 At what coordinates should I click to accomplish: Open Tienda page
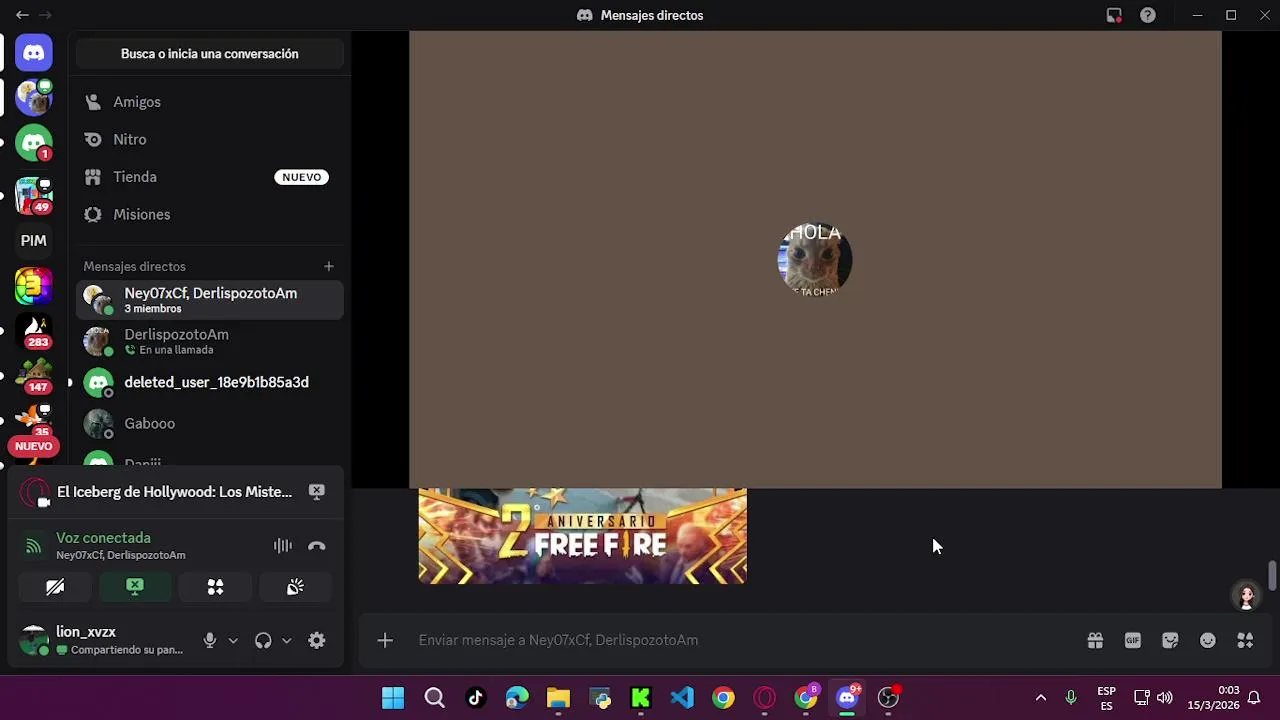[210, 177]
